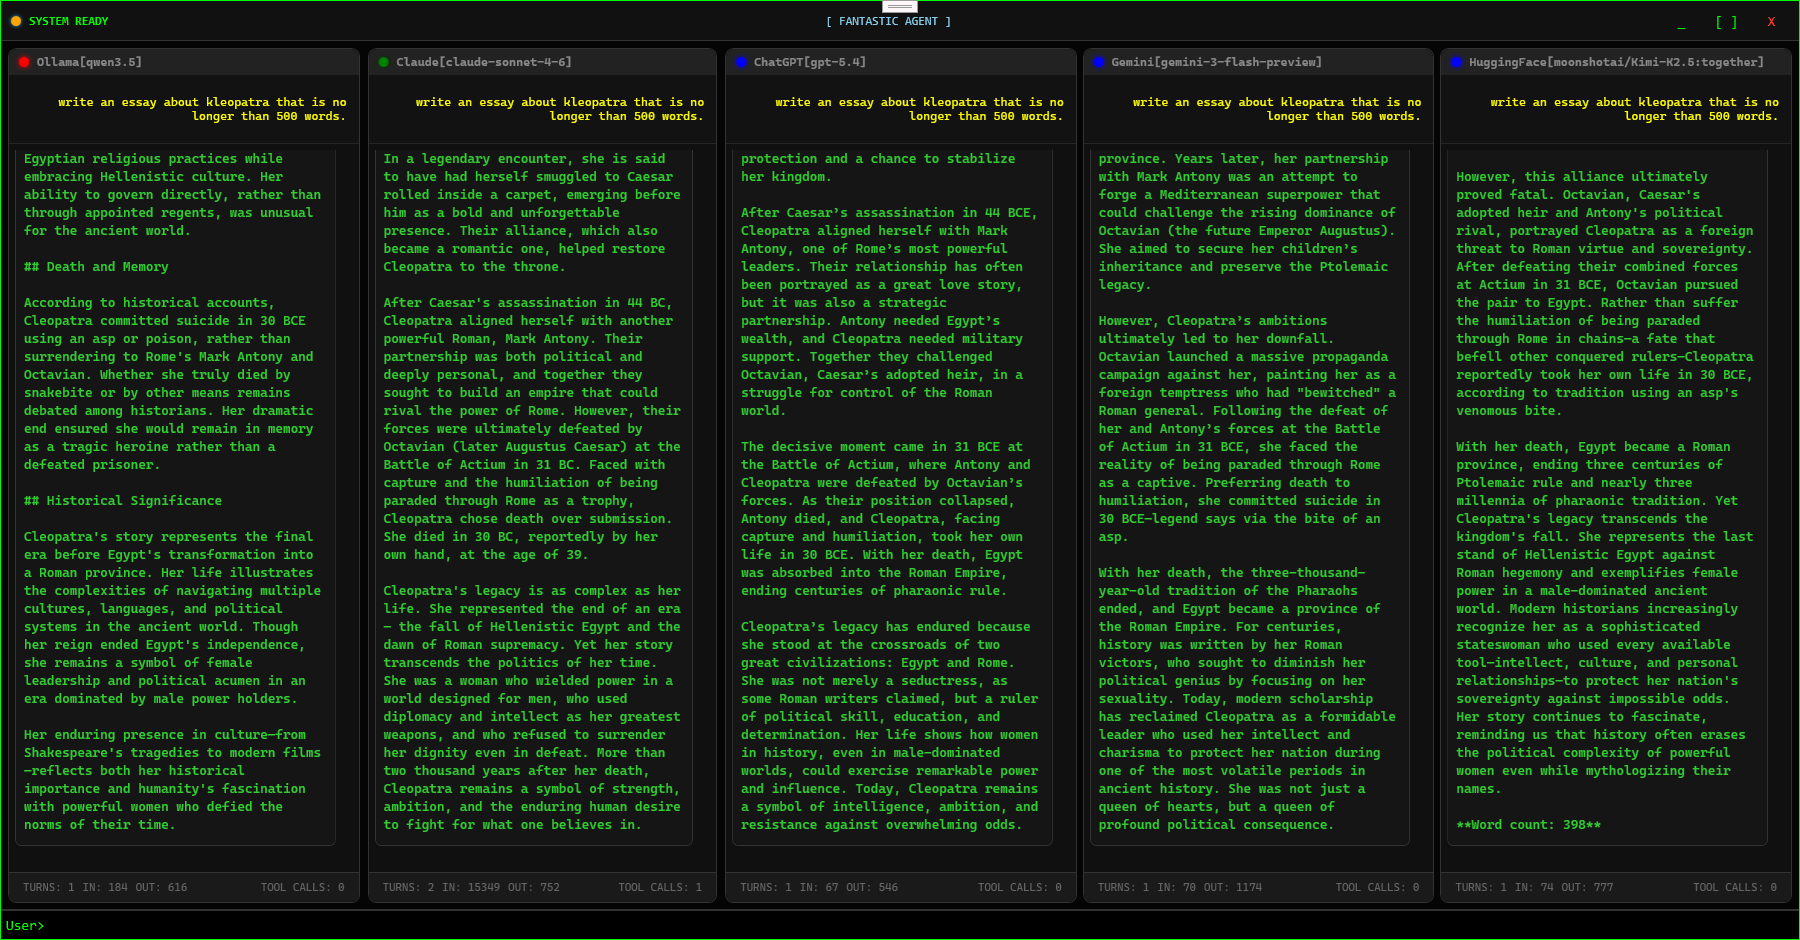Click the yellow prompt in the Ollama panel

click(x=202, y=109)
